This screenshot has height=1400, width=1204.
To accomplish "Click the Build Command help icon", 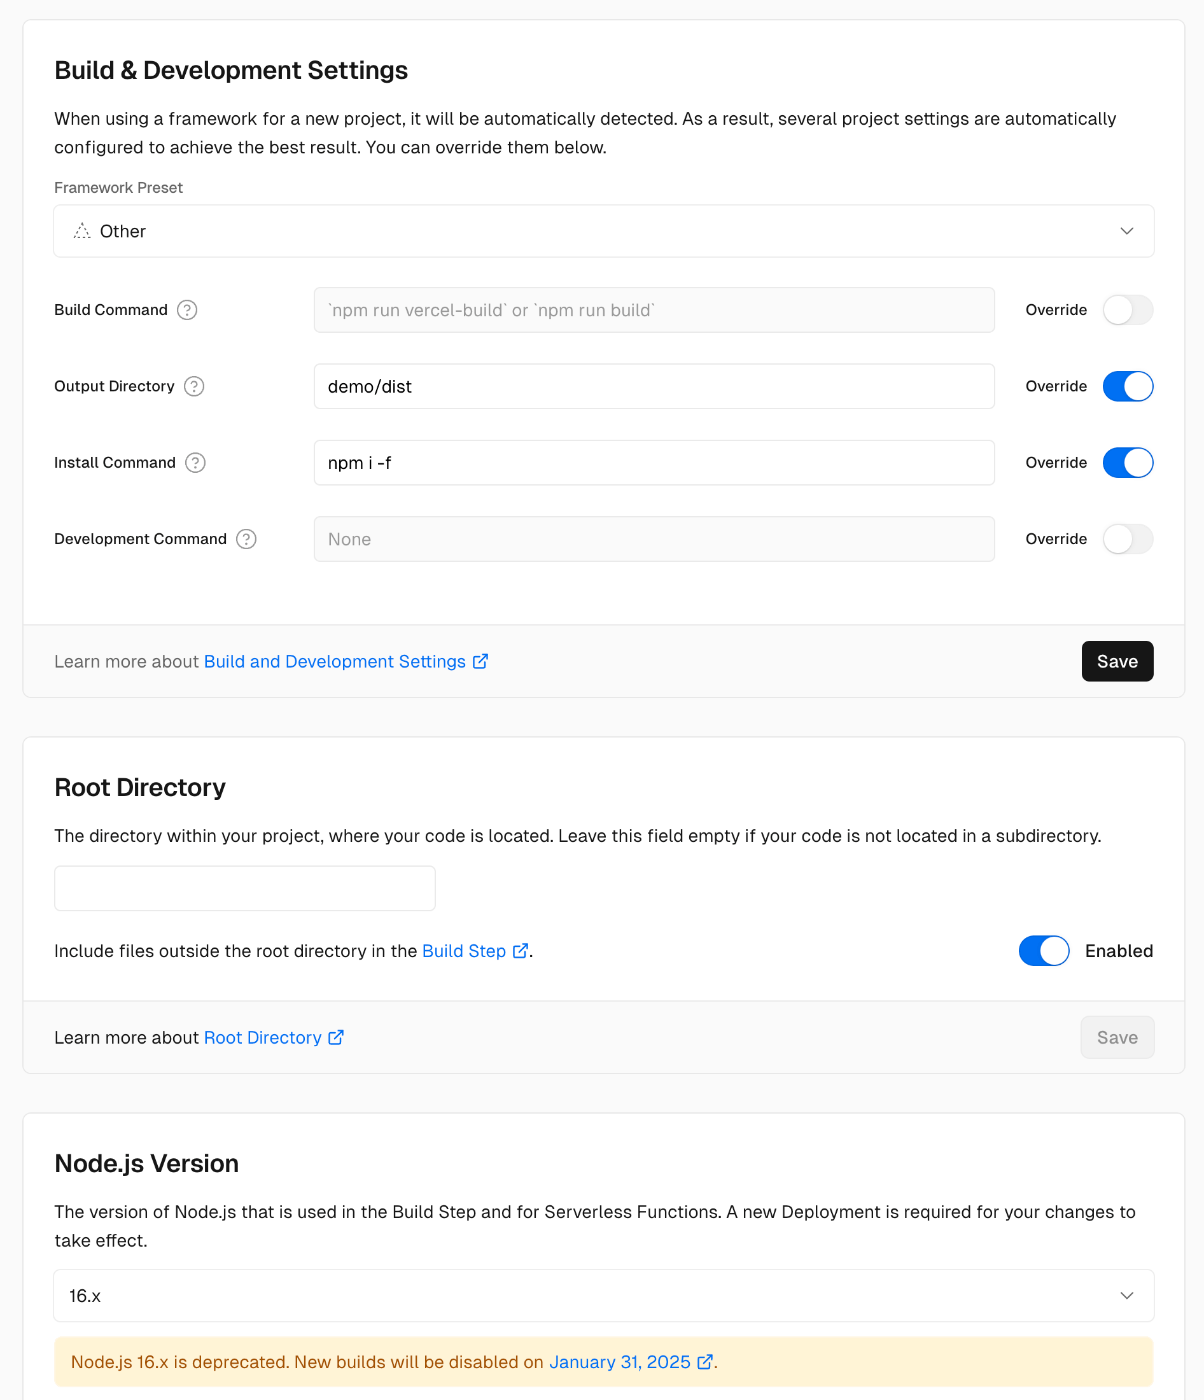I will (x=187, y=310).
